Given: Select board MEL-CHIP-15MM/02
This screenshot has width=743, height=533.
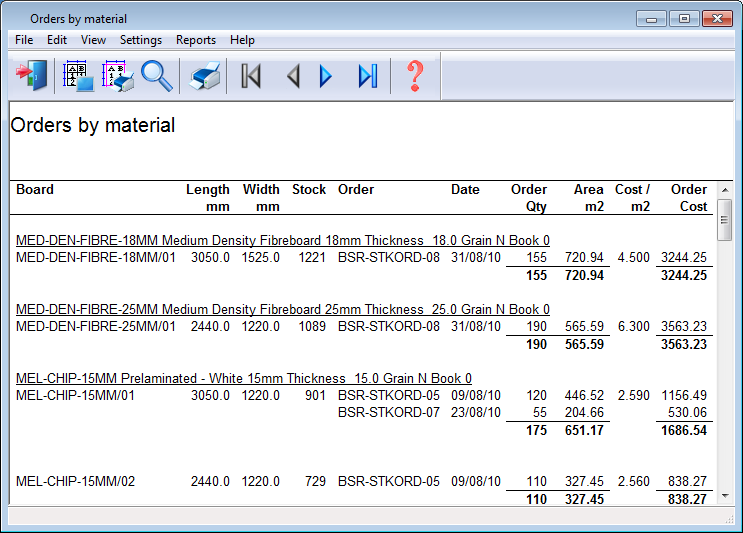Looking at the screenshot, I should [75, 481].
